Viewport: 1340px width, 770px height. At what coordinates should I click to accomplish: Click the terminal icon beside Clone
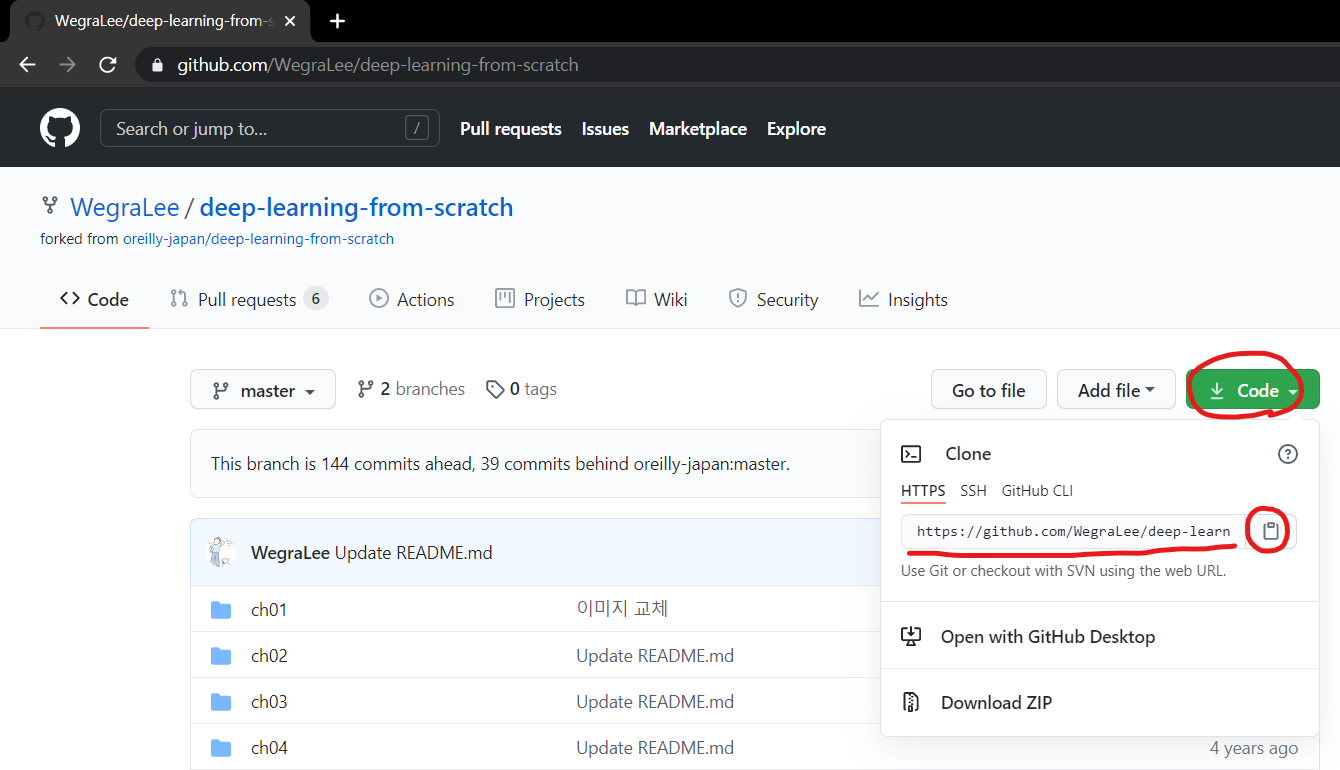pos(911,454)
